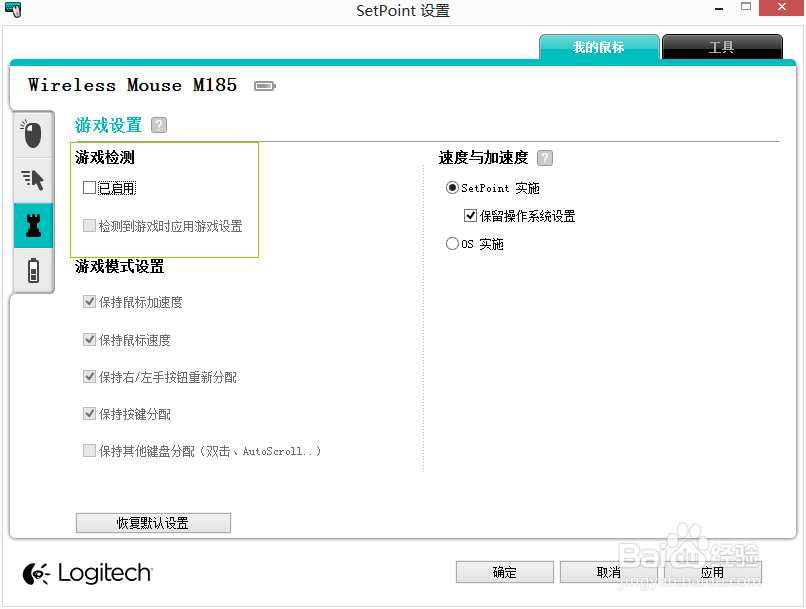
Task: Click the 取消 button
Action: point(609,573)
